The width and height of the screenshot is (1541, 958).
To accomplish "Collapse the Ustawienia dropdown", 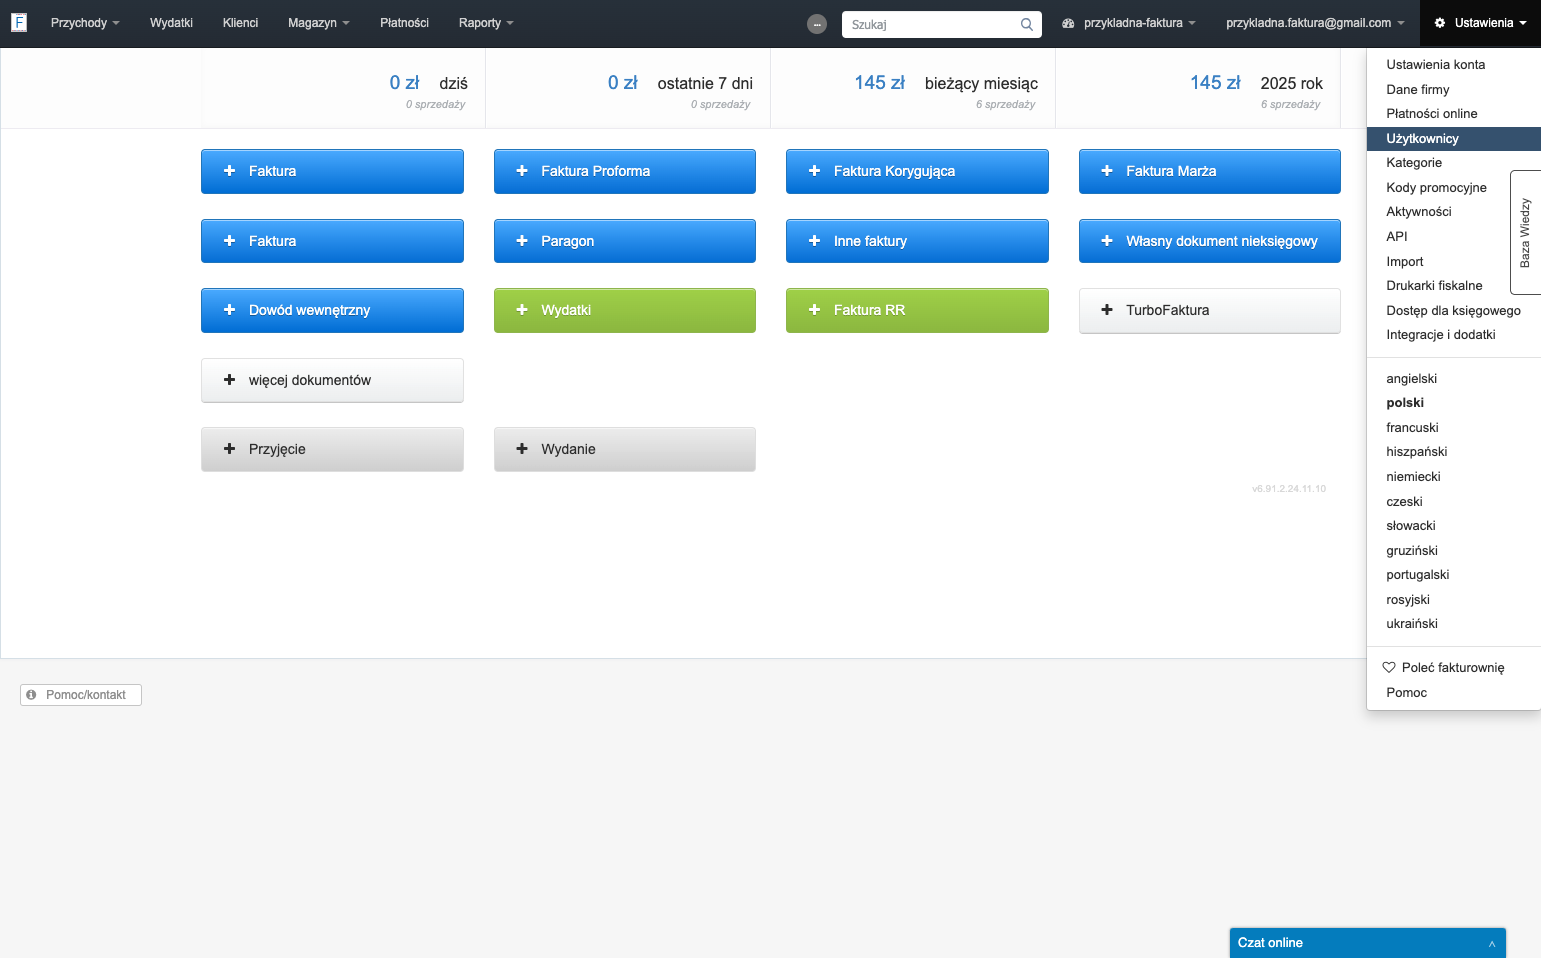I will pyautogui.click(x=1481, y=23).
